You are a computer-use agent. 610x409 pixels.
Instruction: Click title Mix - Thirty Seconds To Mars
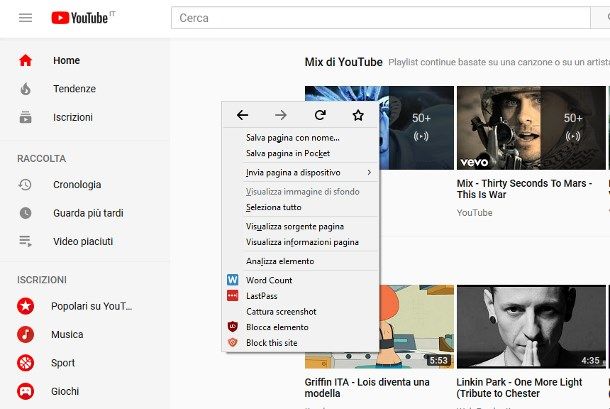coord(524,189)
